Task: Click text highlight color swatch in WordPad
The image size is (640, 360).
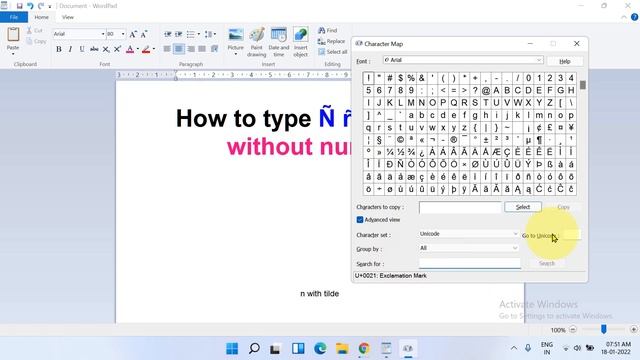Action: (146, 49)
